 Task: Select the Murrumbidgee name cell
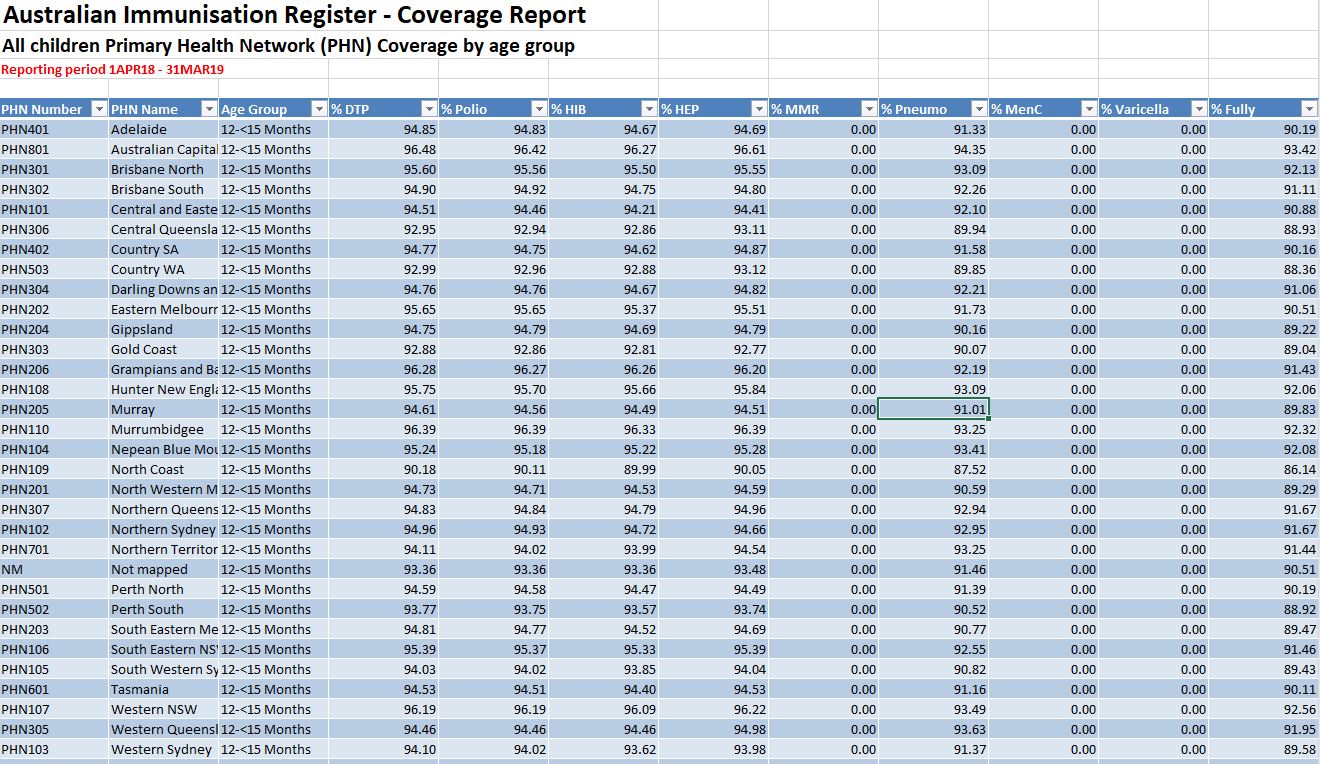(163, 429)
